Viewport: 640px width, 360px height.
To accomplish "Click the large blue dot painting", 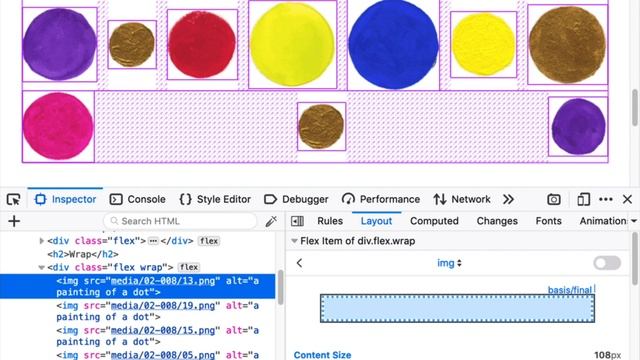I will click(393, 44).
